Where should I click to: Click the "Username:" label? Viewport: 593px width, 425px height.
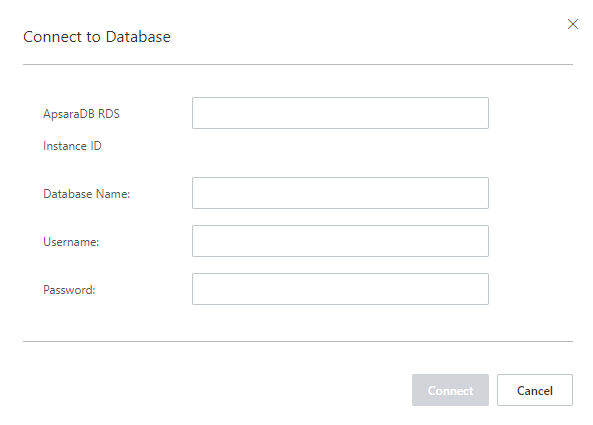[71, 242]
